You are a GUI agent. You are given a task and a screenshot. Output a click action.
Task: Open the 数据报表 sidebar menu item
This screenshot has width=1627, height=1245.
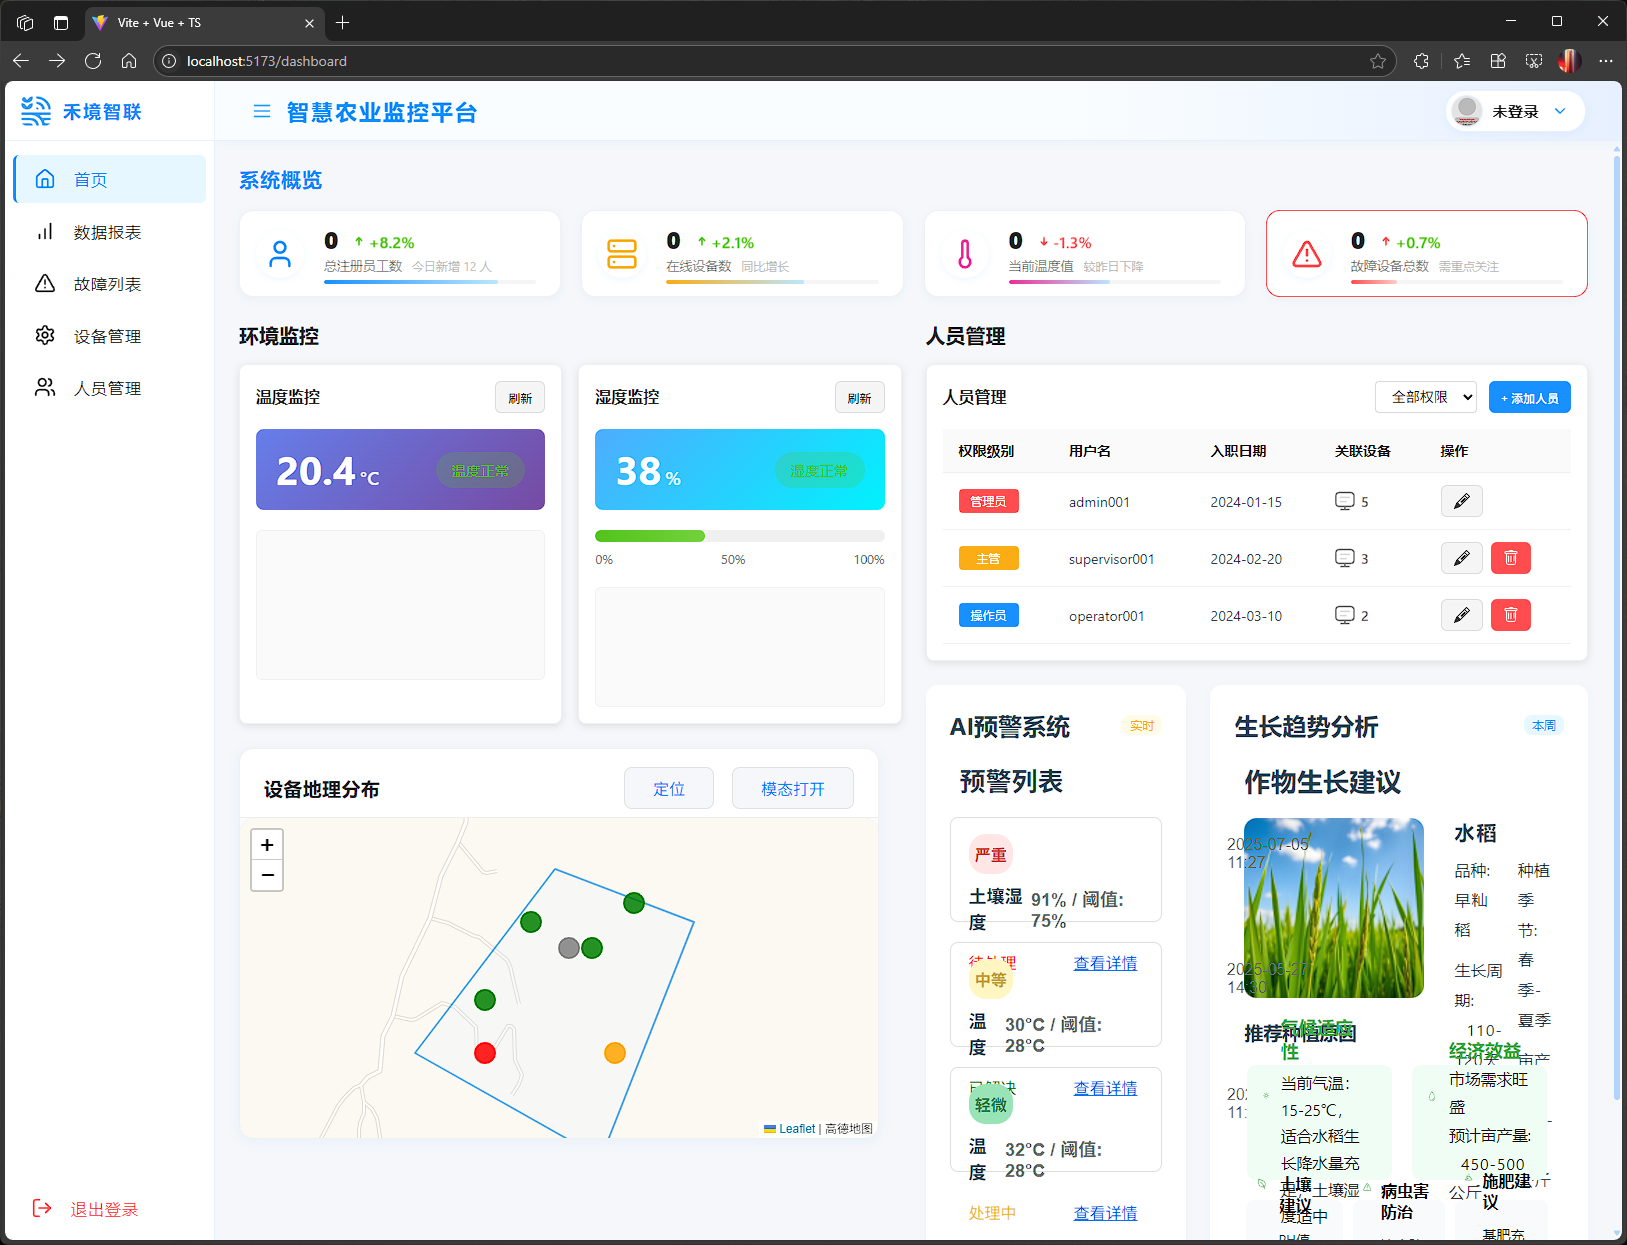[108, 232]
